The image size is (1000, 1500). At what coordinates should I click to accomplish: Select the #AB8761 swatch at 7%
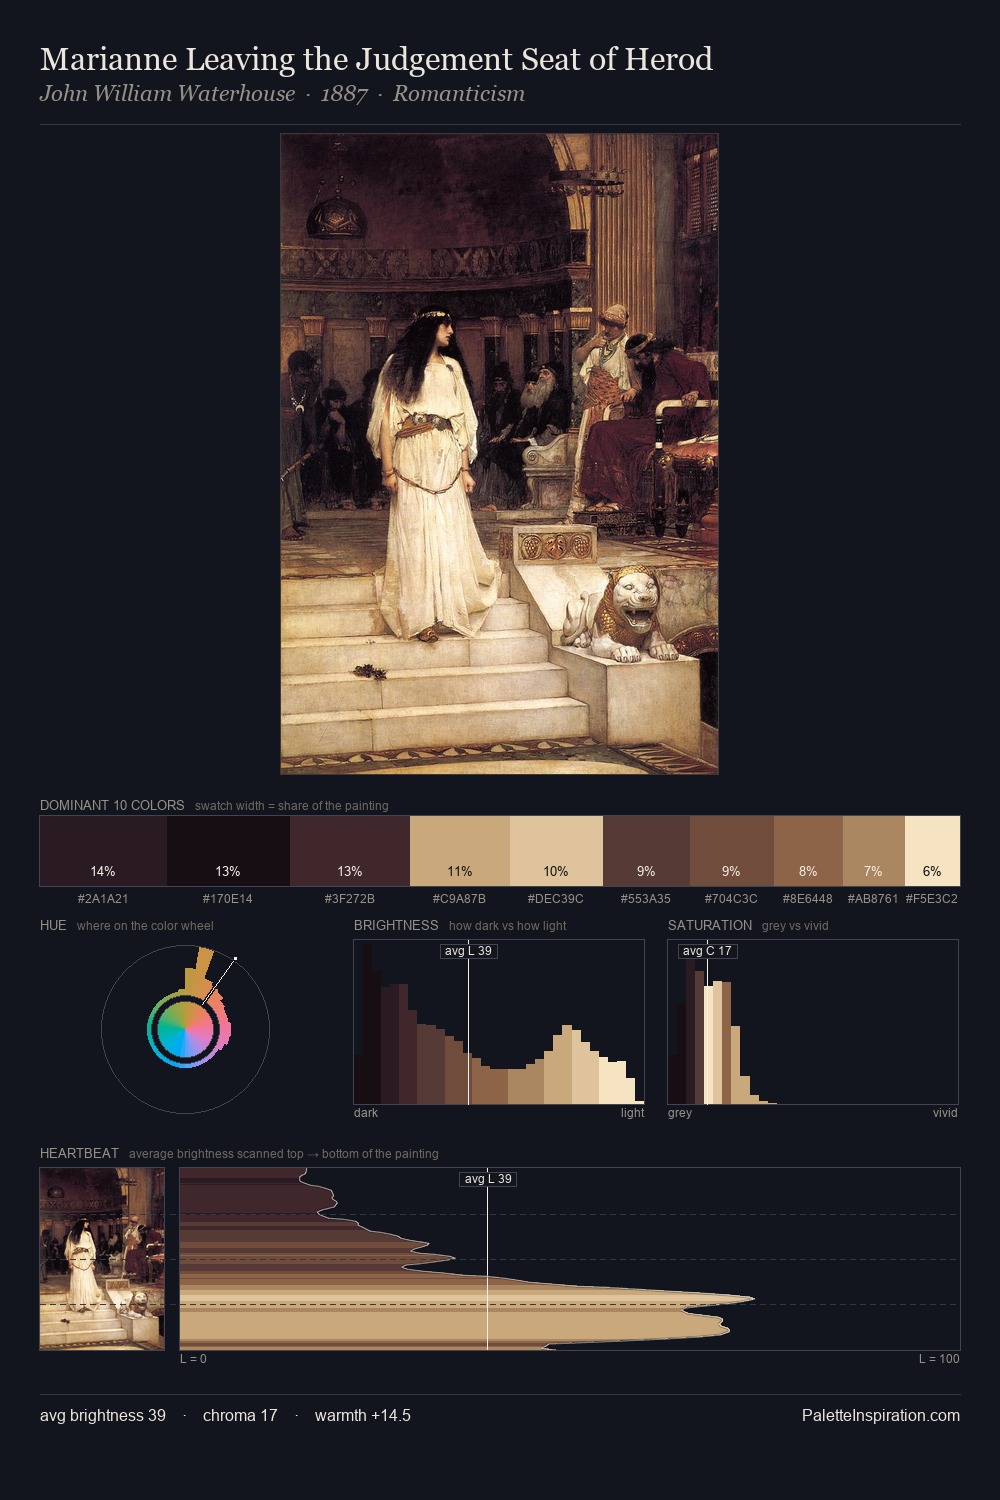coord(873,851)
